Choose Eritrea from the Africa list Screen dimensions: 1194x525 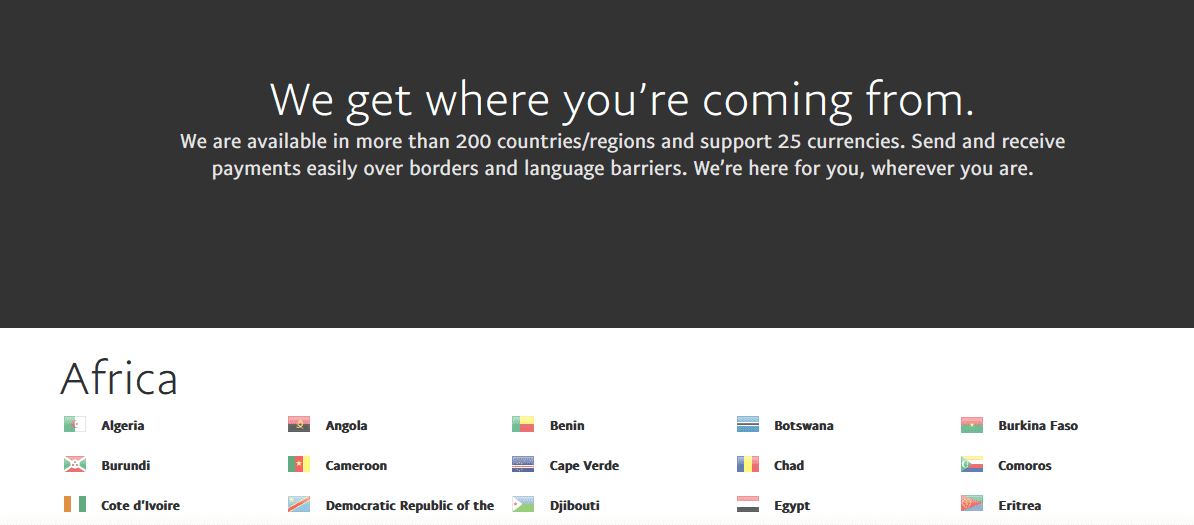pos(1019,506)
